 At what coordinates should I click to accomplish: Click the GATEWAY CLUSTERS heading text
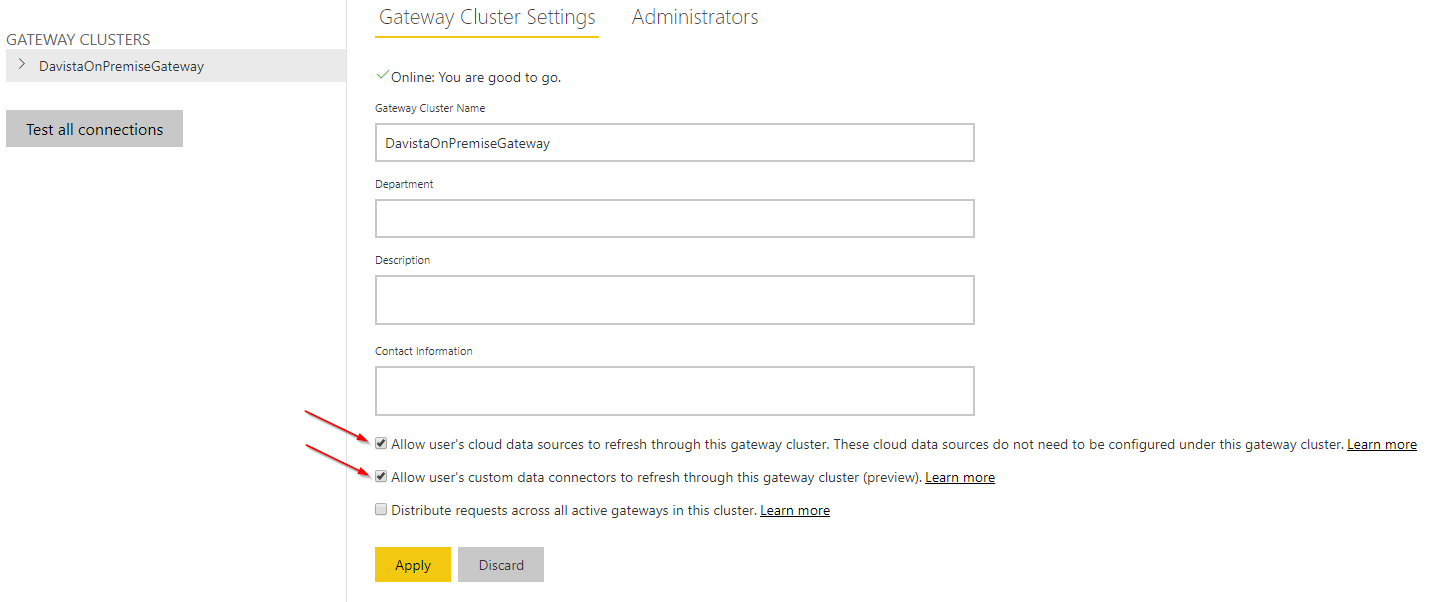click(x=78, y=40)
